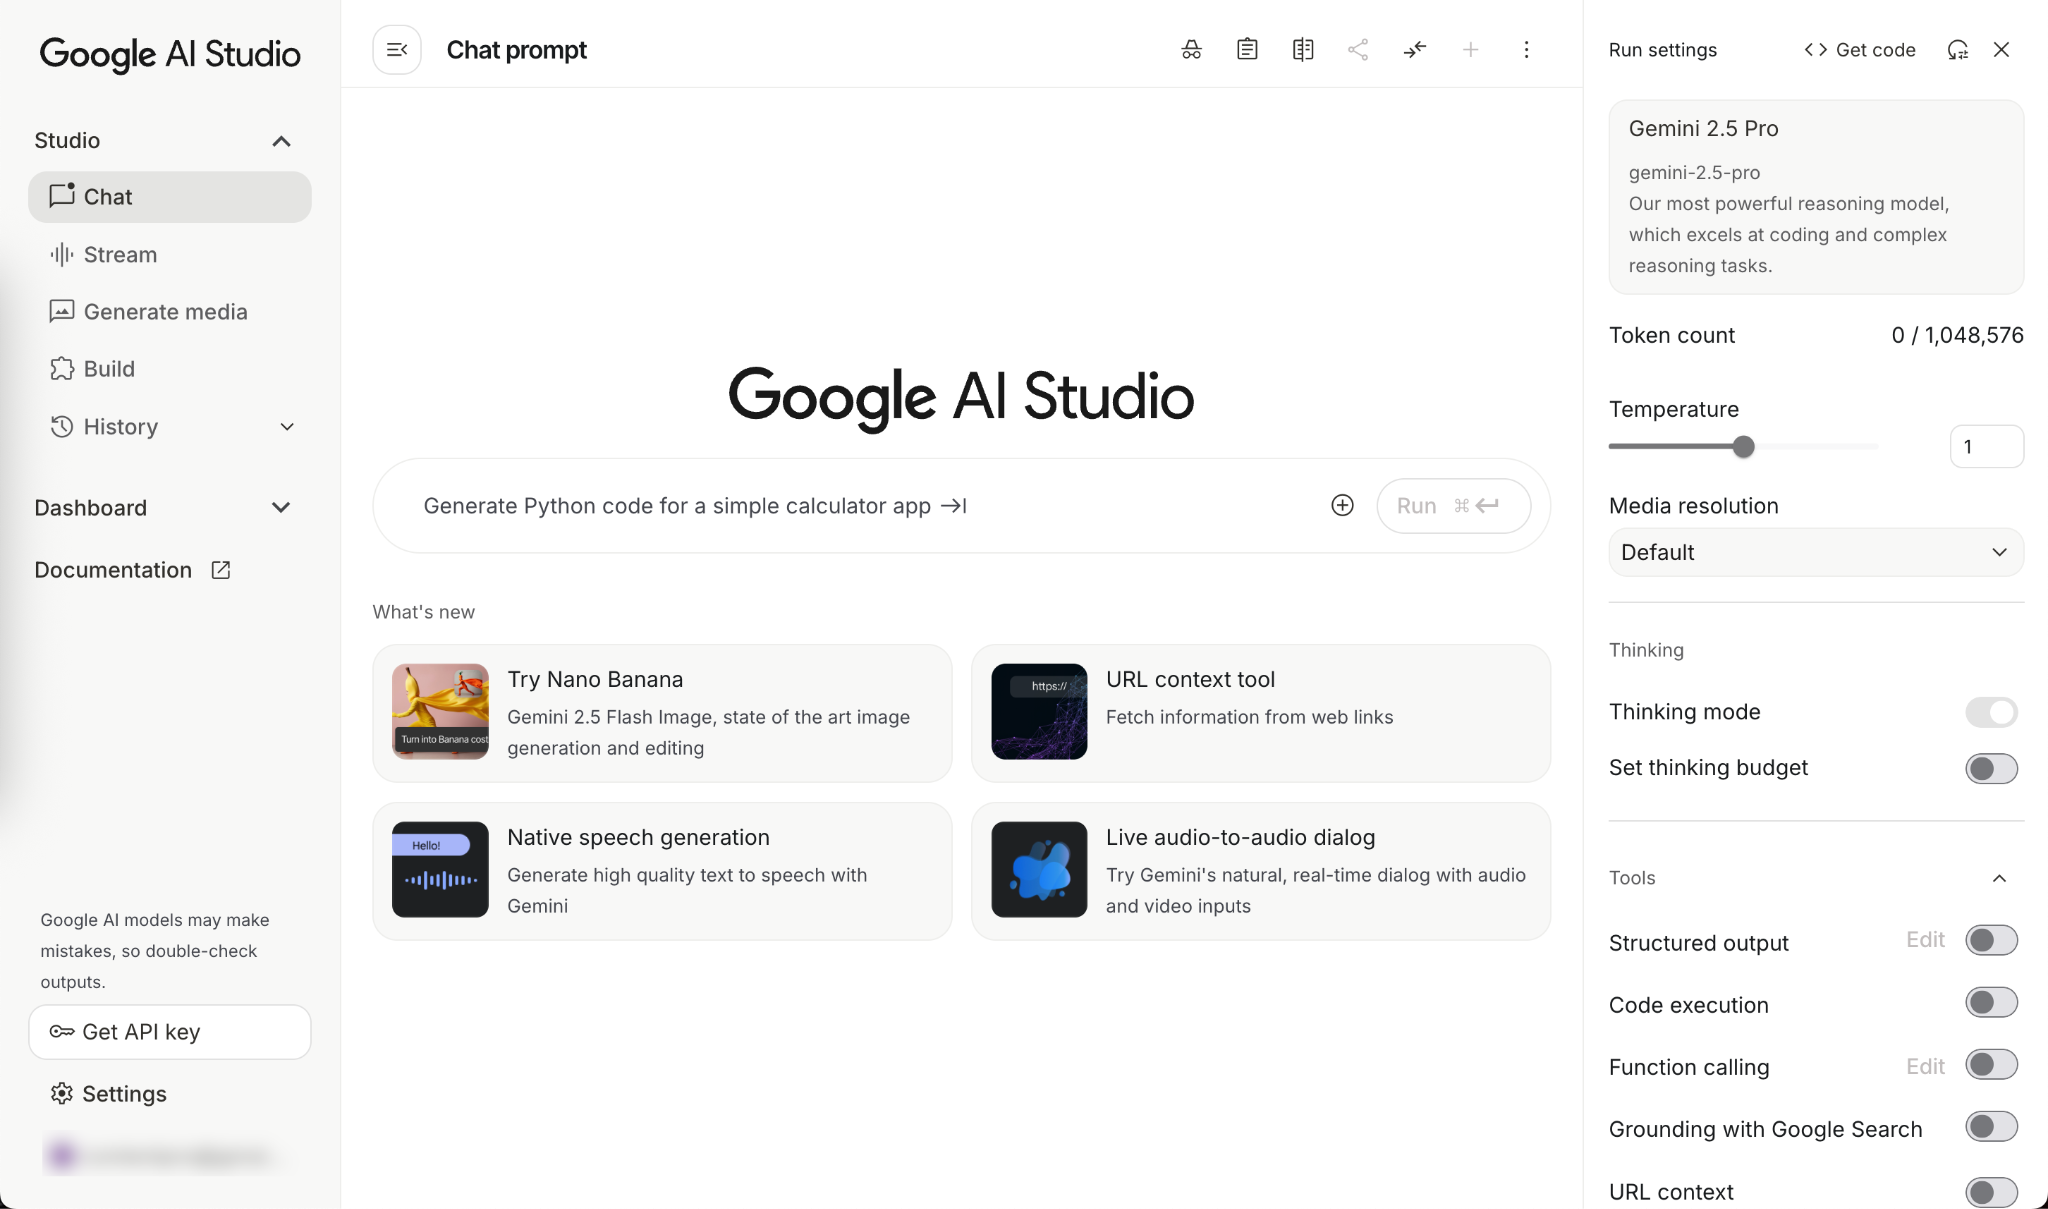Click the key icon in Get API key
Screen dimensions: 2048x1209
(x=62, y=1032)
